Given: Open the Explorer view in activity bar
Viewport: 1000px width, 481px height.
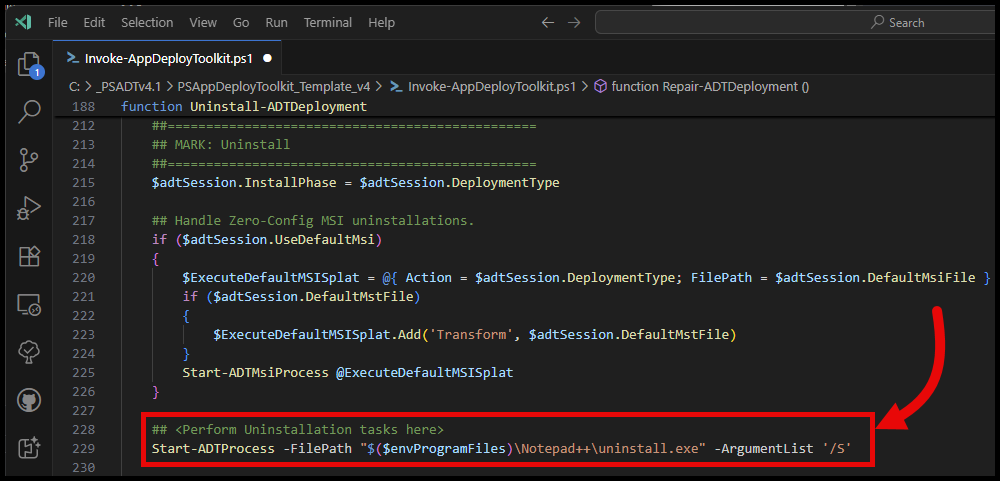Looking at the screenshot, I should click(28, 65).
